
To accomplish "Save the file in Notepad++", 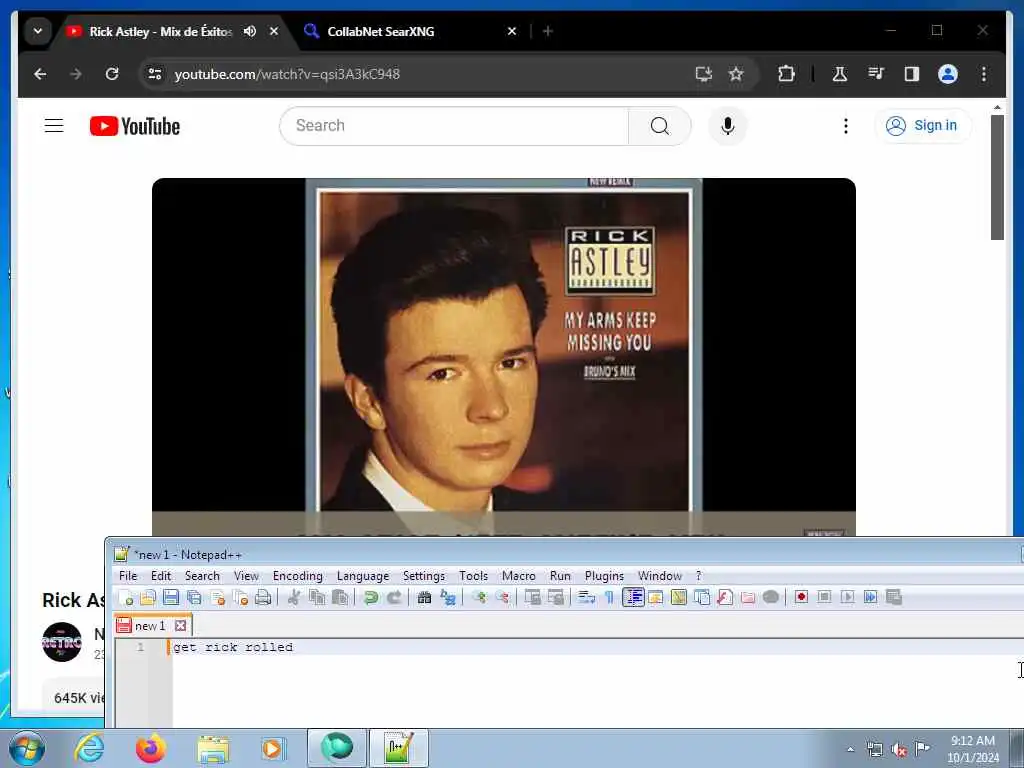I will (x=171, y=597).
